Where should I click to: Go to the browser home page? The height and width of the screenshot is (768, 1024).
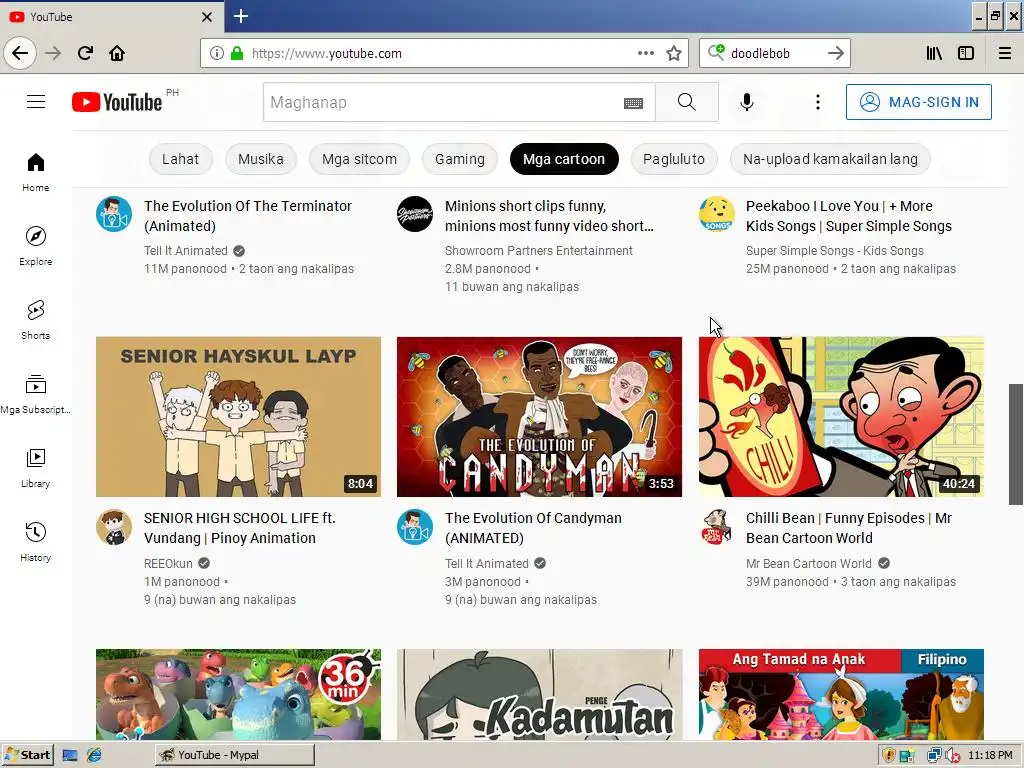click(117, 53)
